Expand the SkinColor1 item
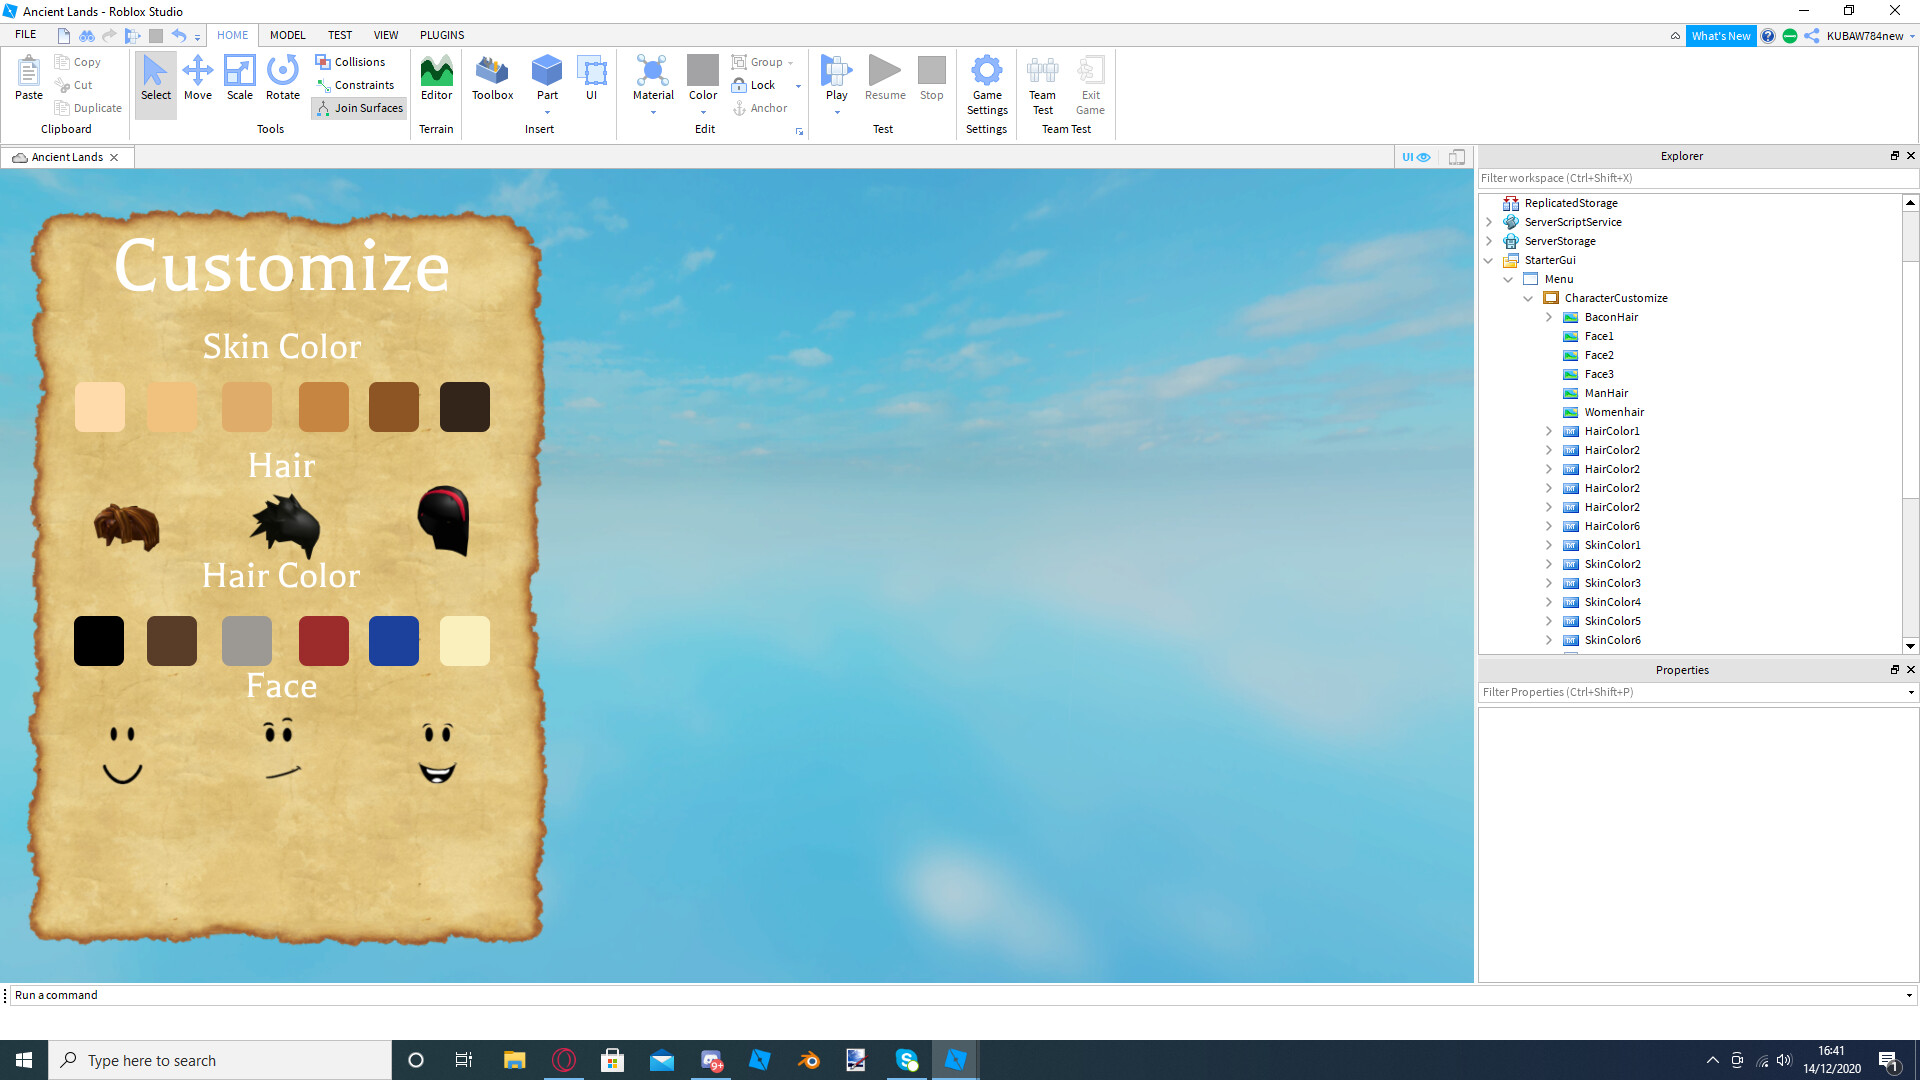This screenshot has width=1920, height=1080. [1549, 545]
